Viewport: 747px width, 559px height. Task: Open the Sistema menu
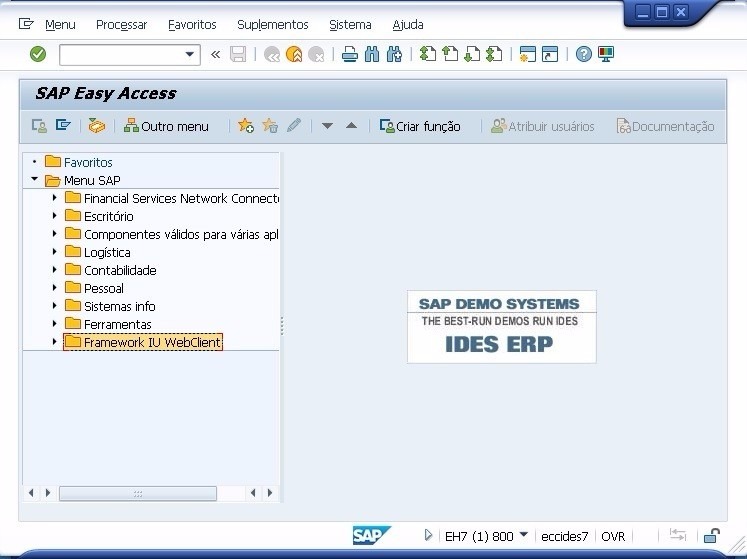point(350,24)
